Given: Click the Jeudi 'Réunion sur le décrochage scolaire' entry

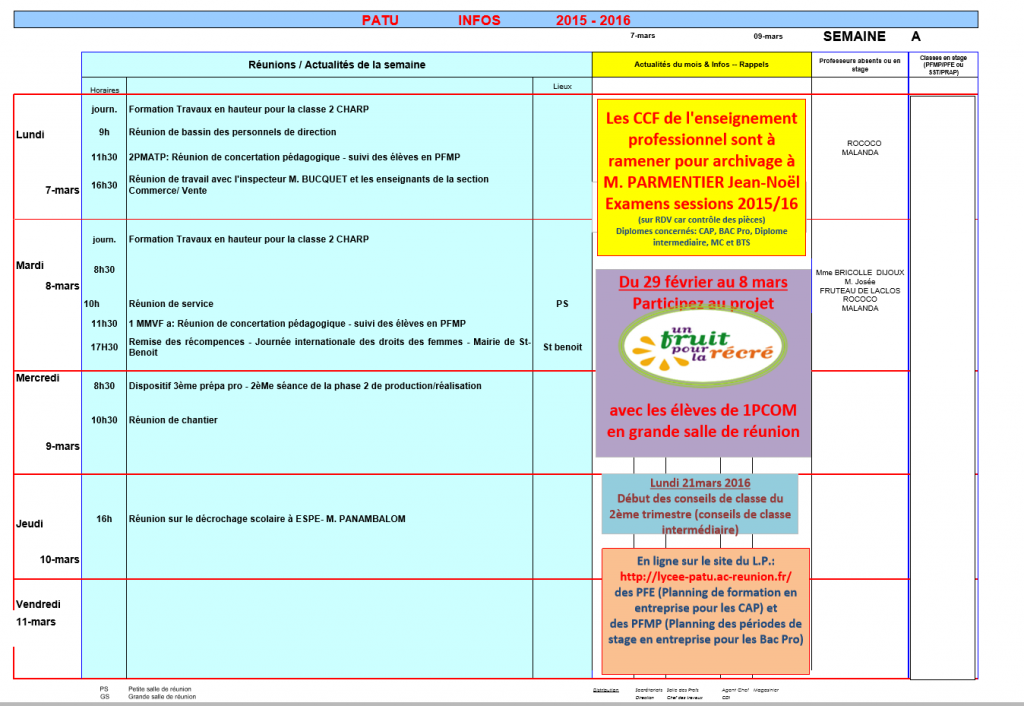Looking at the screenshot, I should click(267, 519).
